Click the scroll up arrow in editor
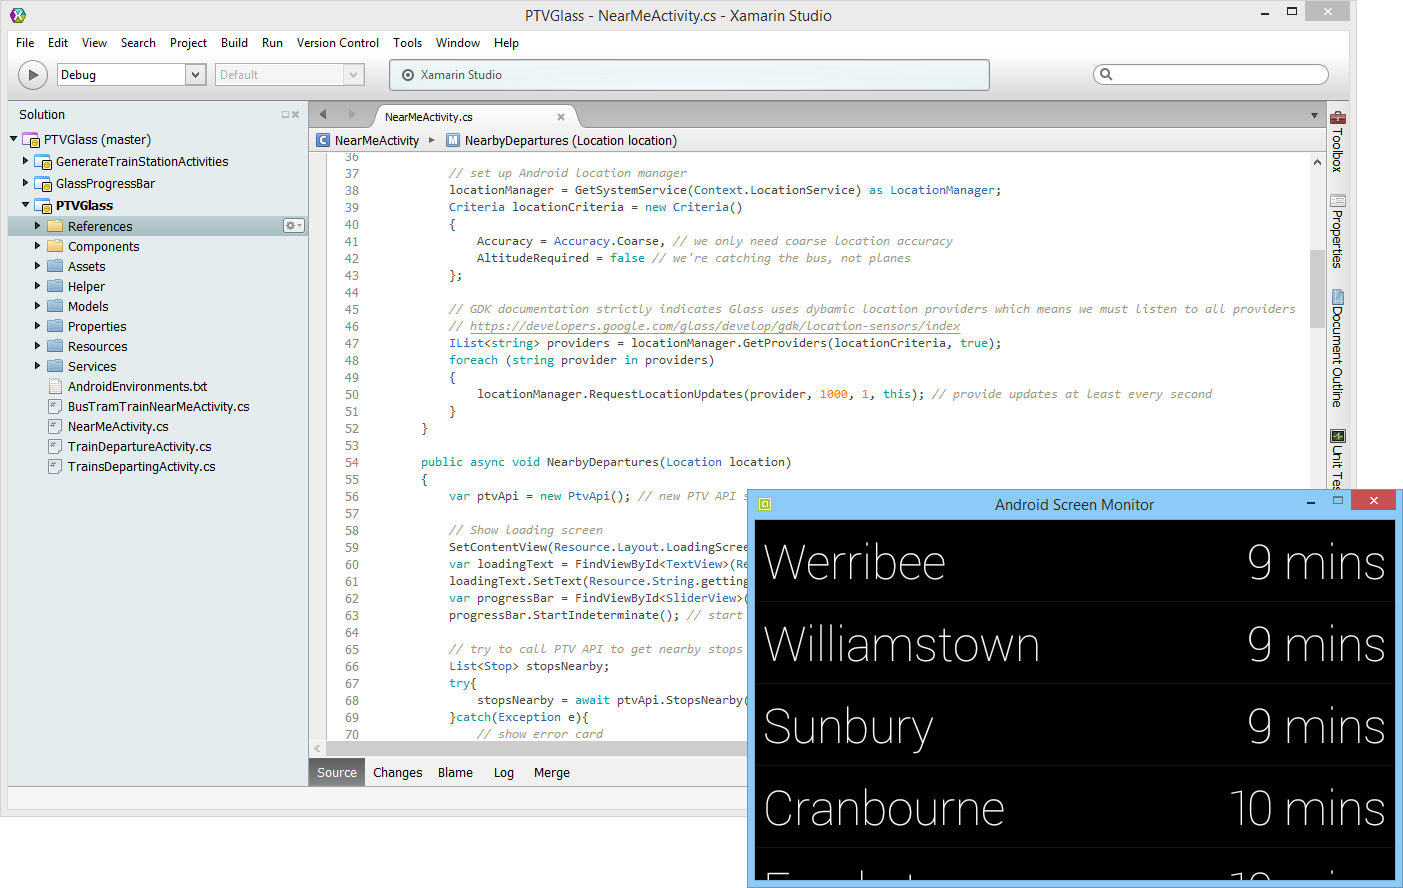Screen dimensions: 1403x888 pos(1317,162)
